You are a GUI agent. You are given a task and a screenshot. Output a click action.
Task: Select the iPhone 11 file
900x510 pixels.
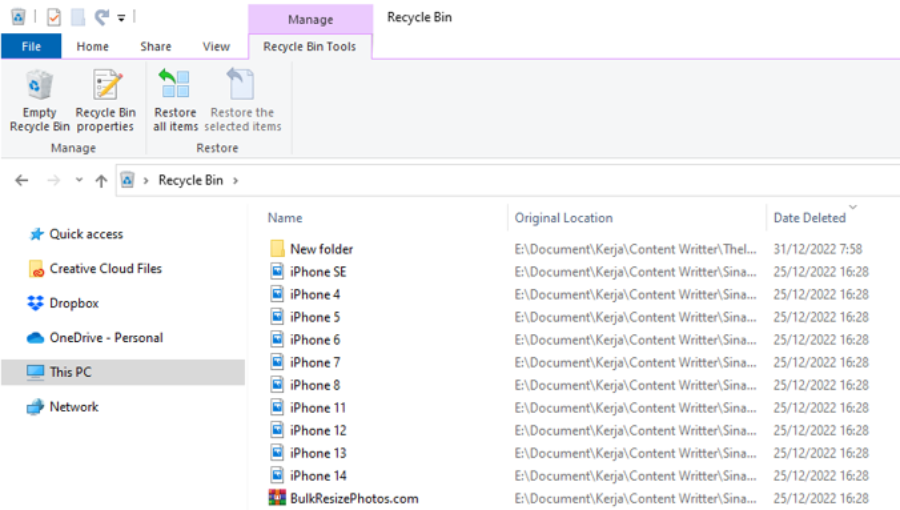click(x=318, y=408)
